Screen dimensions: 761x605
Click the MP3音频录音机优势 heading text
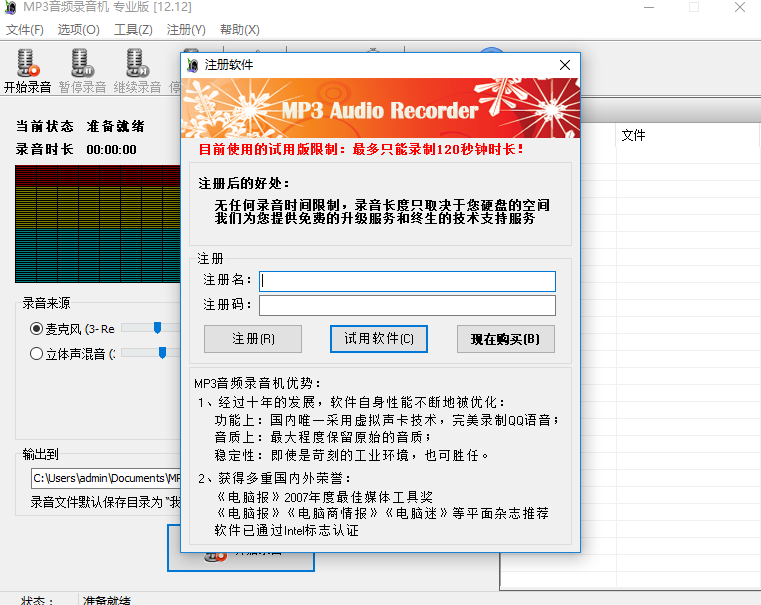point(257,383)
